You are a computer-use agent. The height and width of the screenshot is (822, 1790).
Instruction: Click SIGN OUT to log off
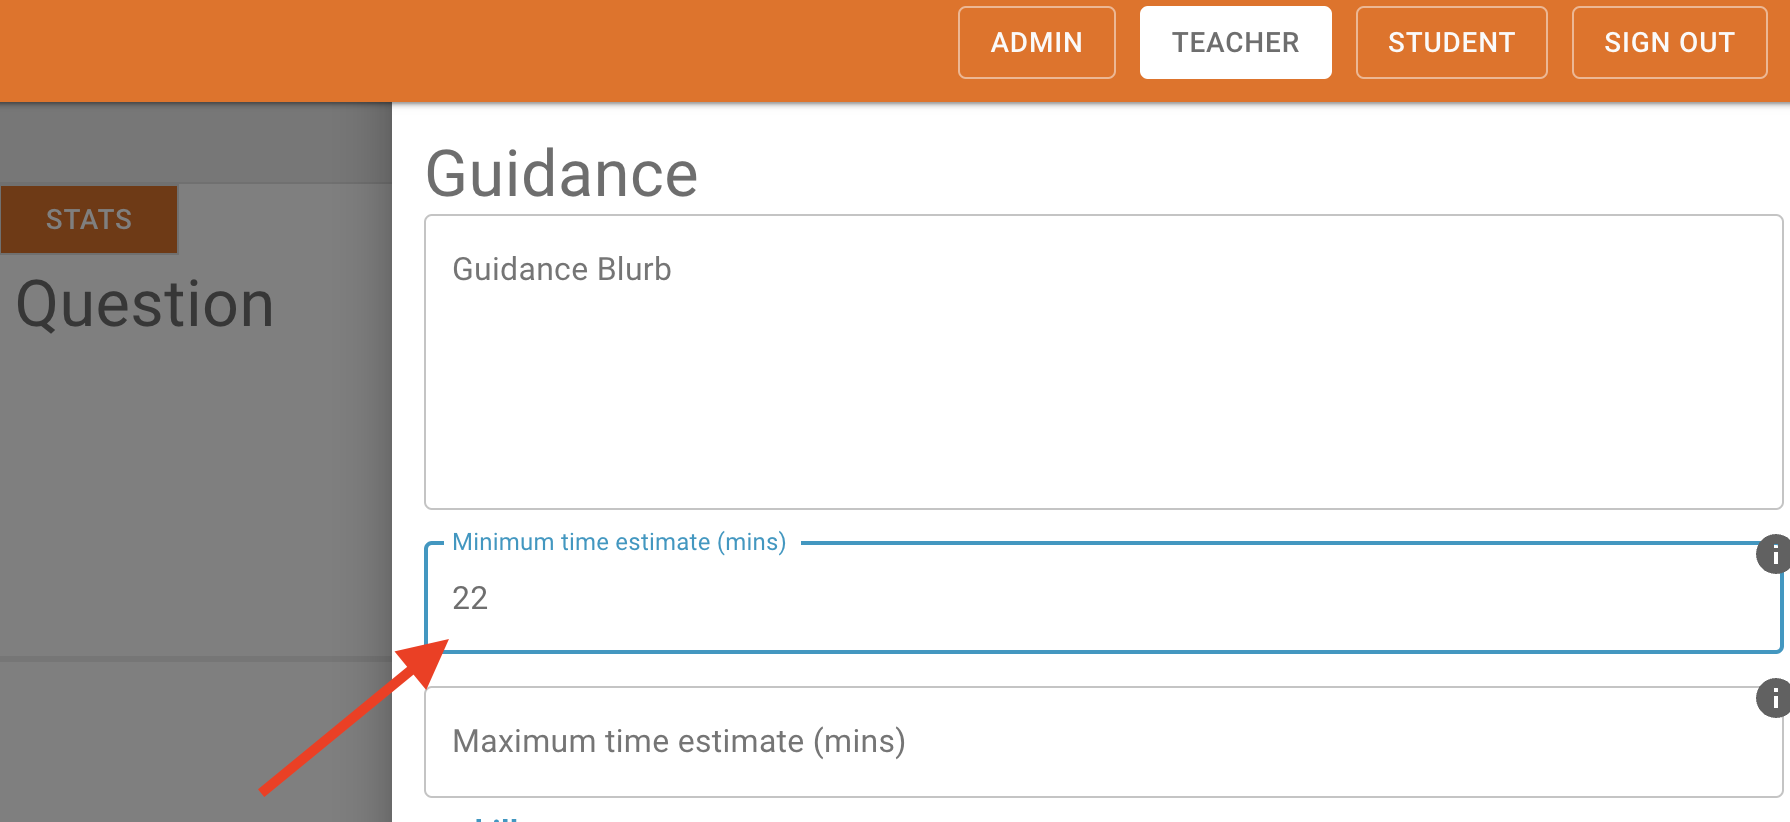click(x=1668, y=42)
